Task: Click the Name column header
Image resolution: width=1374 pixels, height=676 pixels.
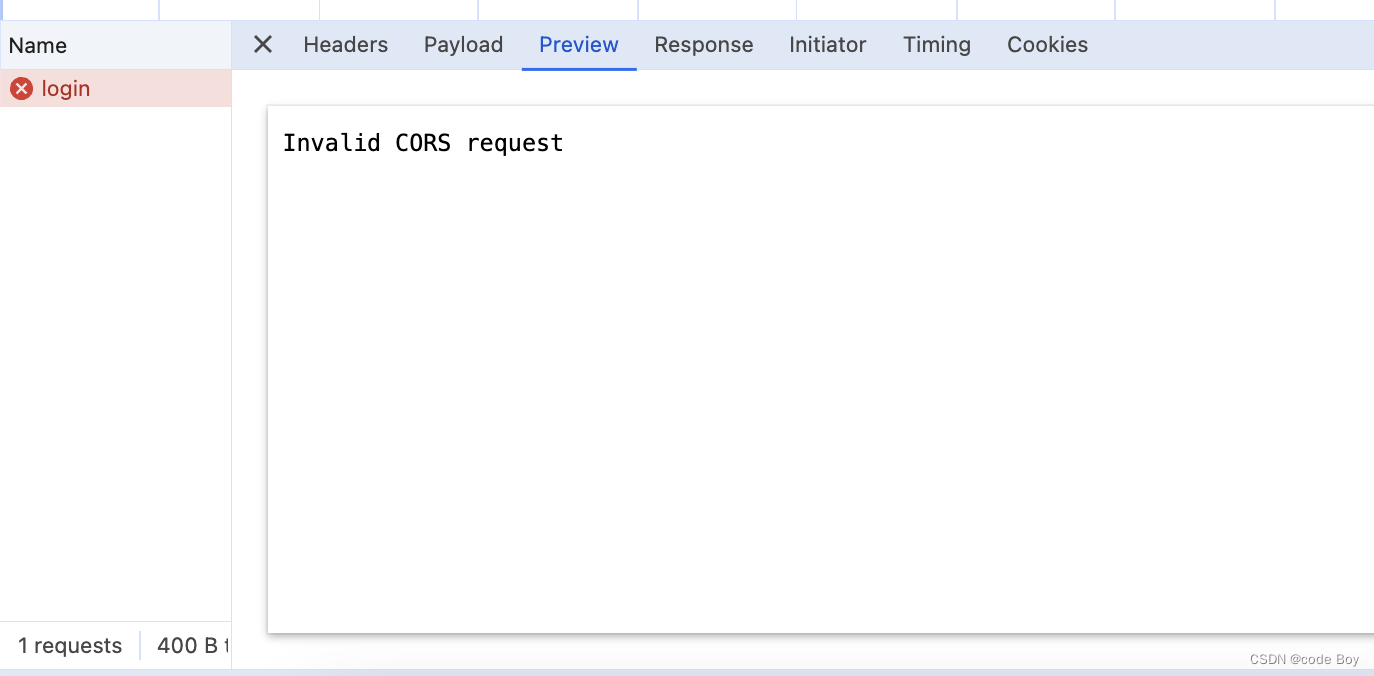Action: coord(116,45)
